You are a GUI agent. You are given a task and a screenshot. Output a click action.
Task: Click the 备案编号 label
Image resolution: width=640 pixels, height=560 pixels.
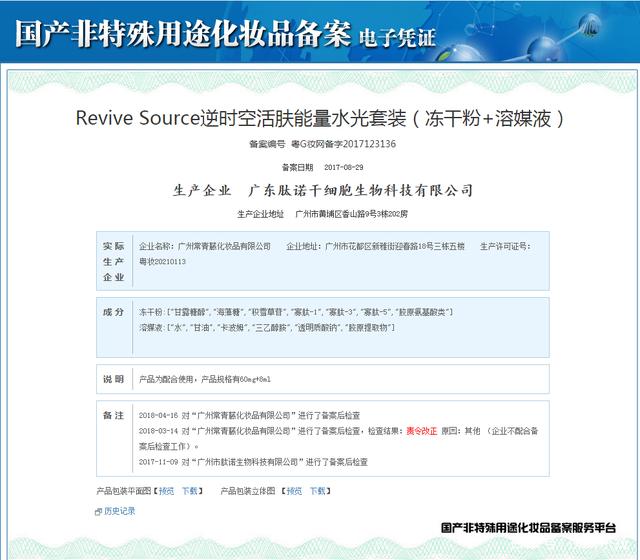click(x=267, y=144)
